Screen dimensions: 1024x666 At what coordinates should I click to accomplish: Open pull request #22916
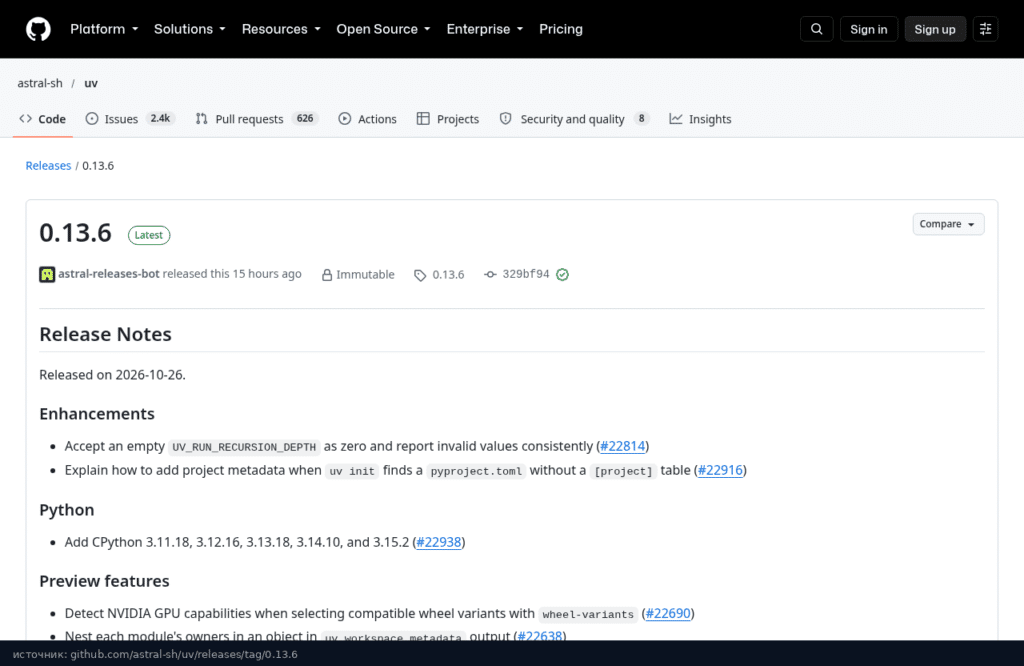point(720,470)
